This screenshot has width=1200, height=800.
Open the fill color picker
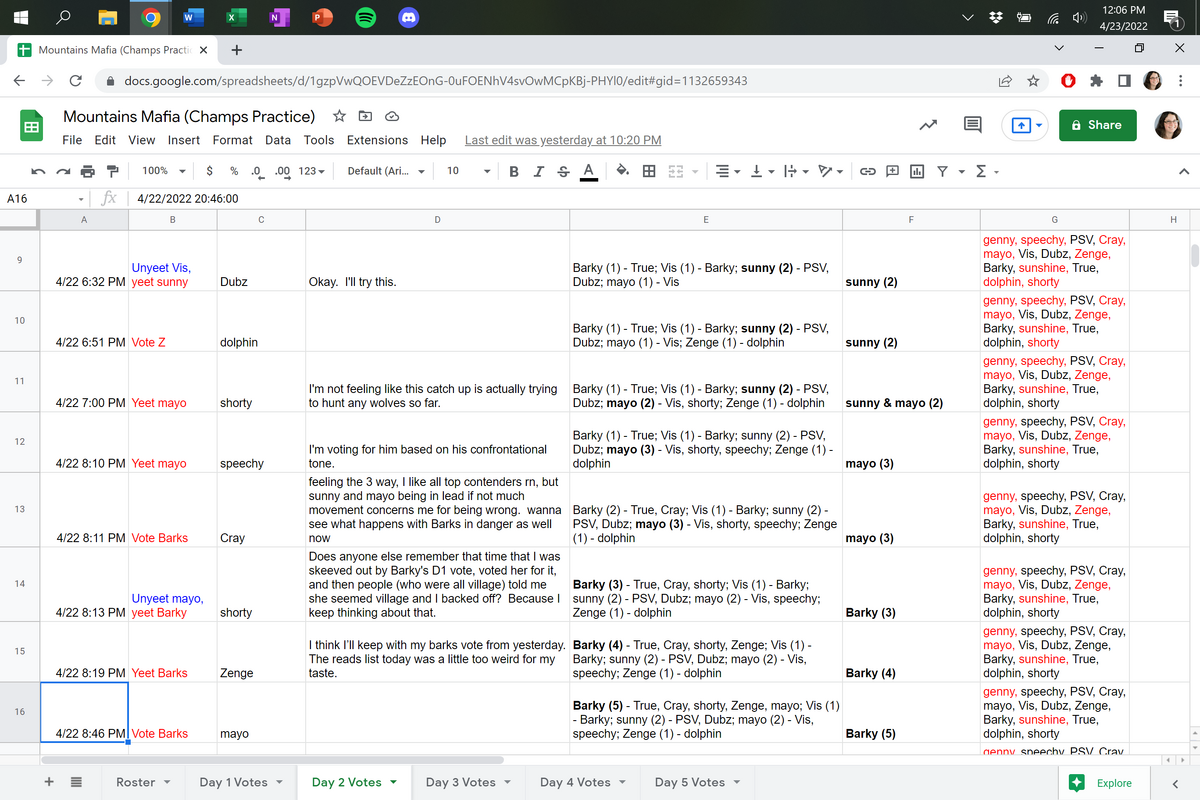tap(622, 171)
